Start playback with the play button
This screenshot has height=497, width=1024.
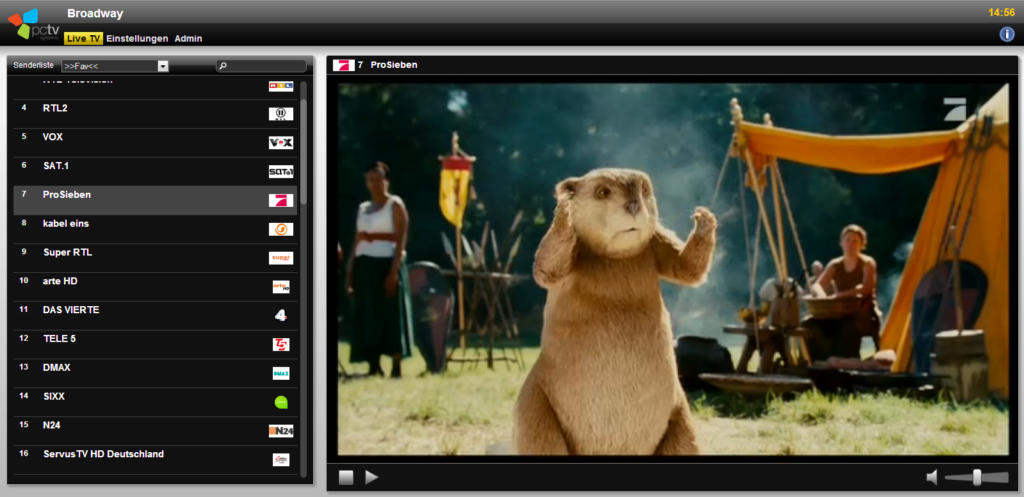tap(372, 477)
